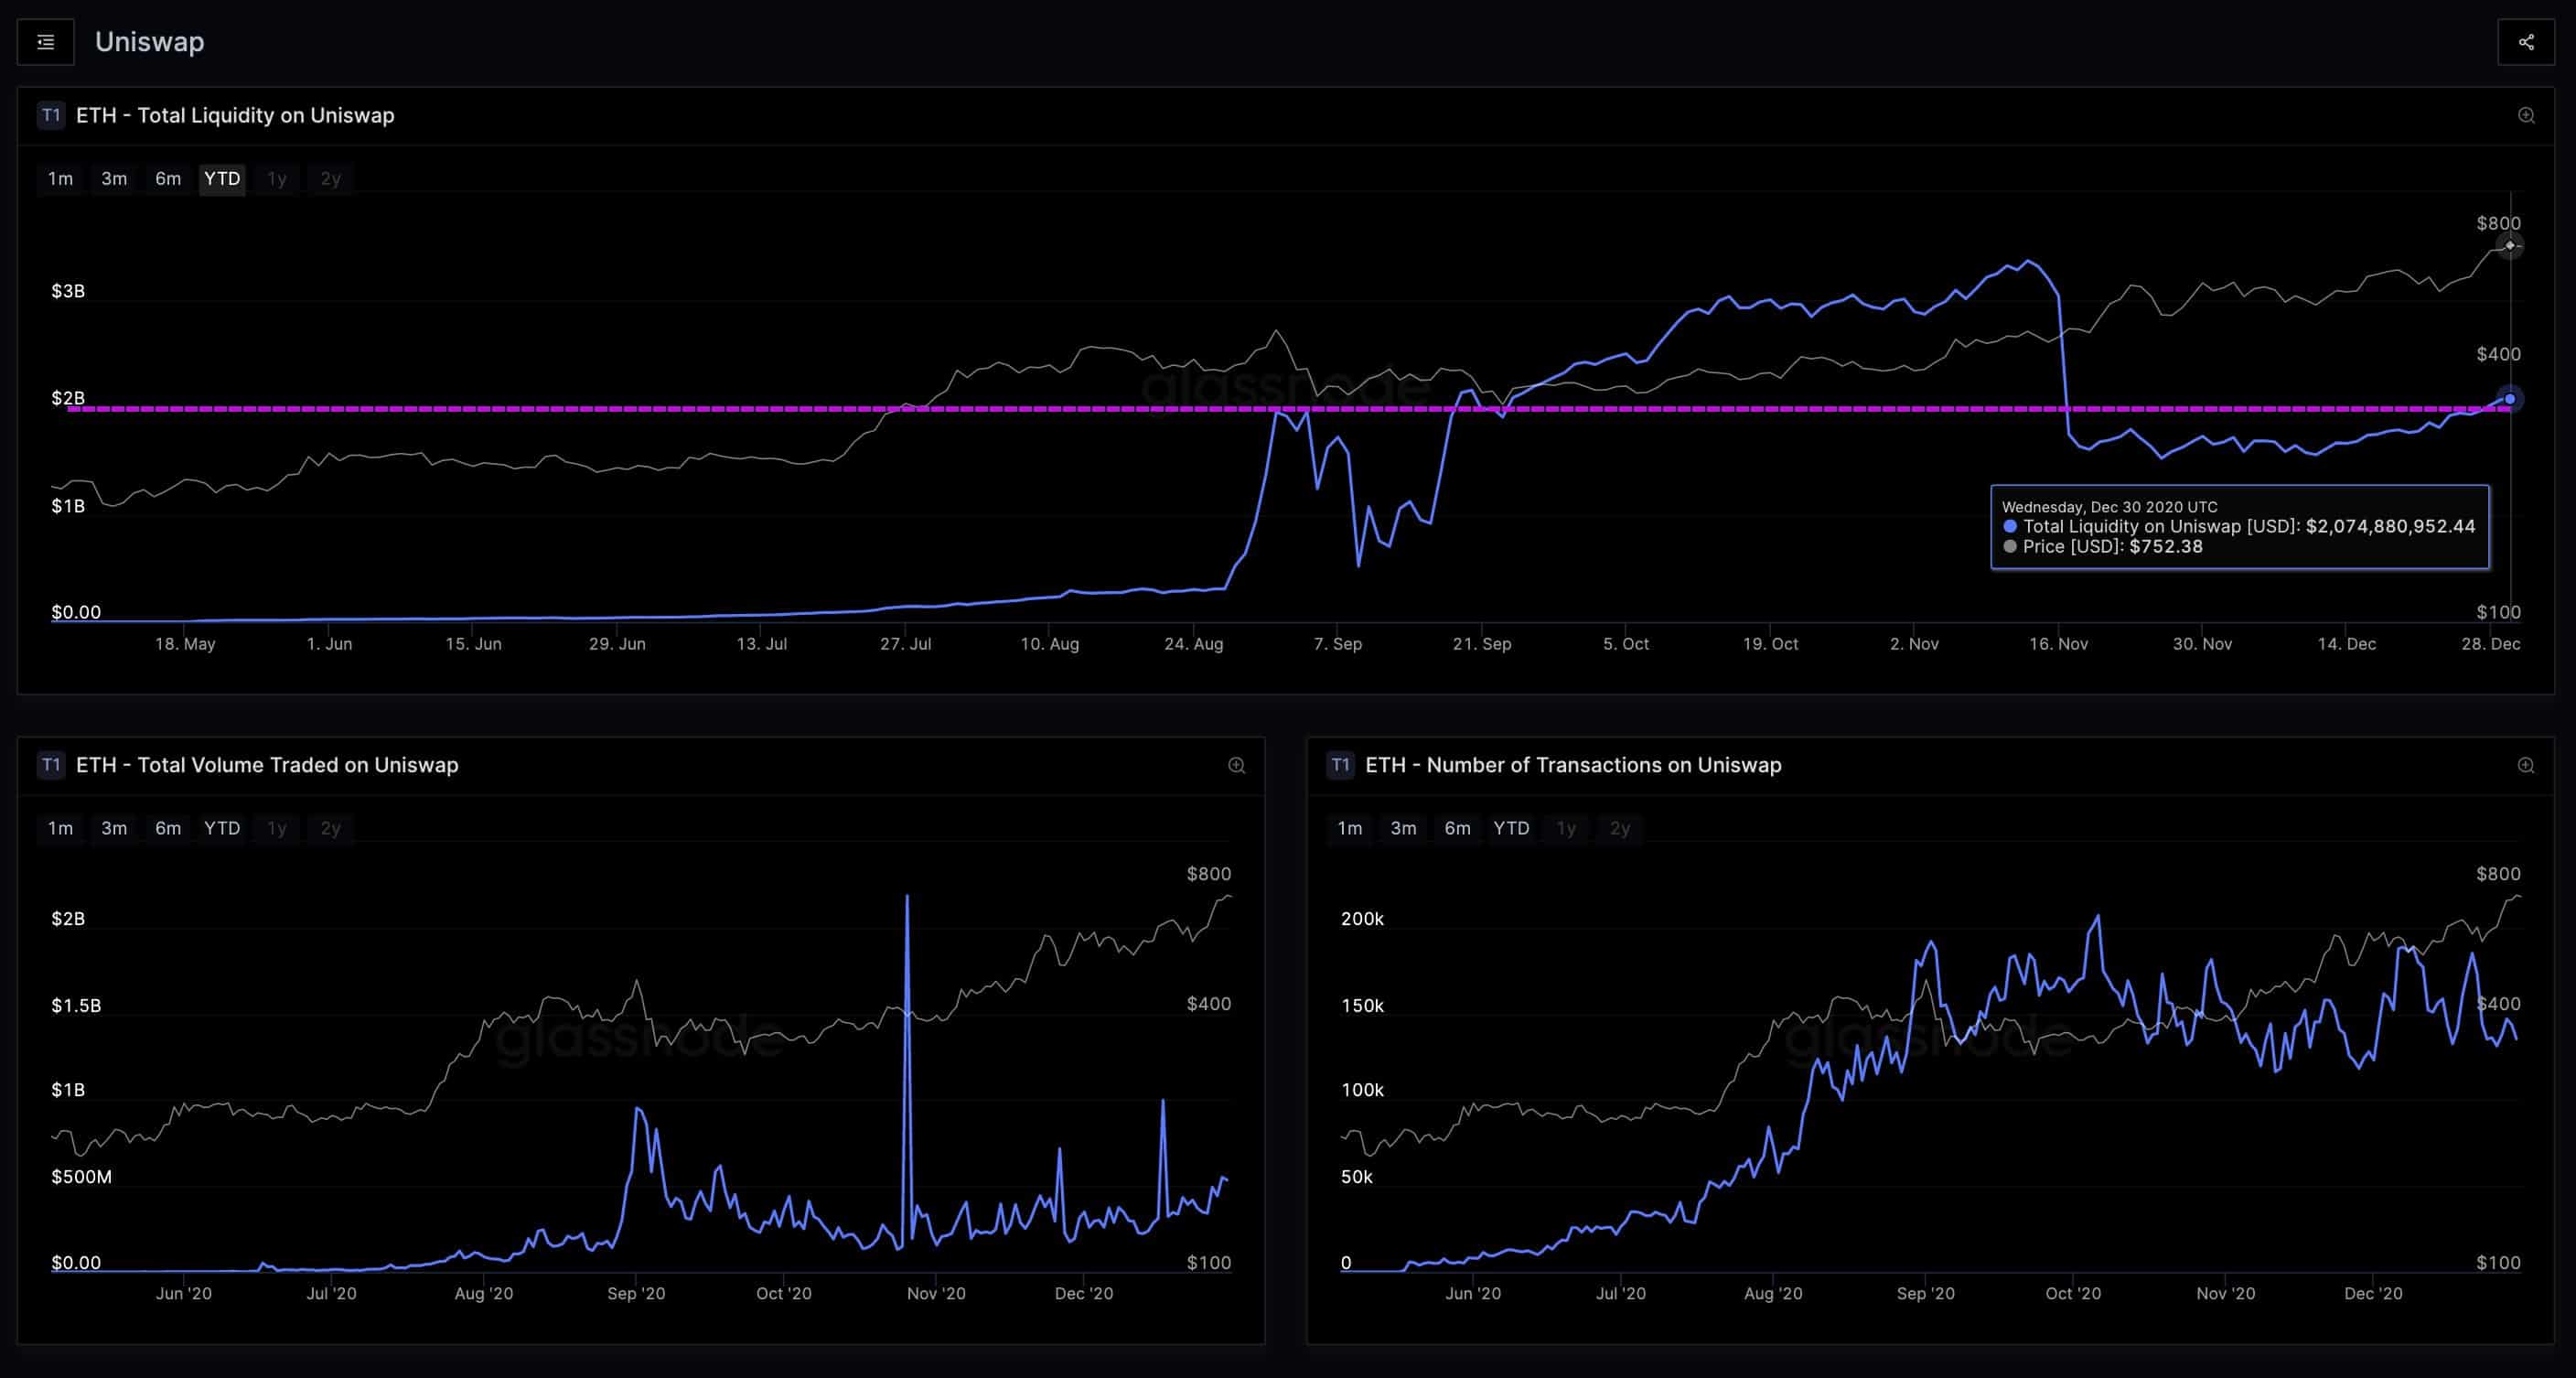Click the T1 badge on Total Liquidity panel

point(51,115)
